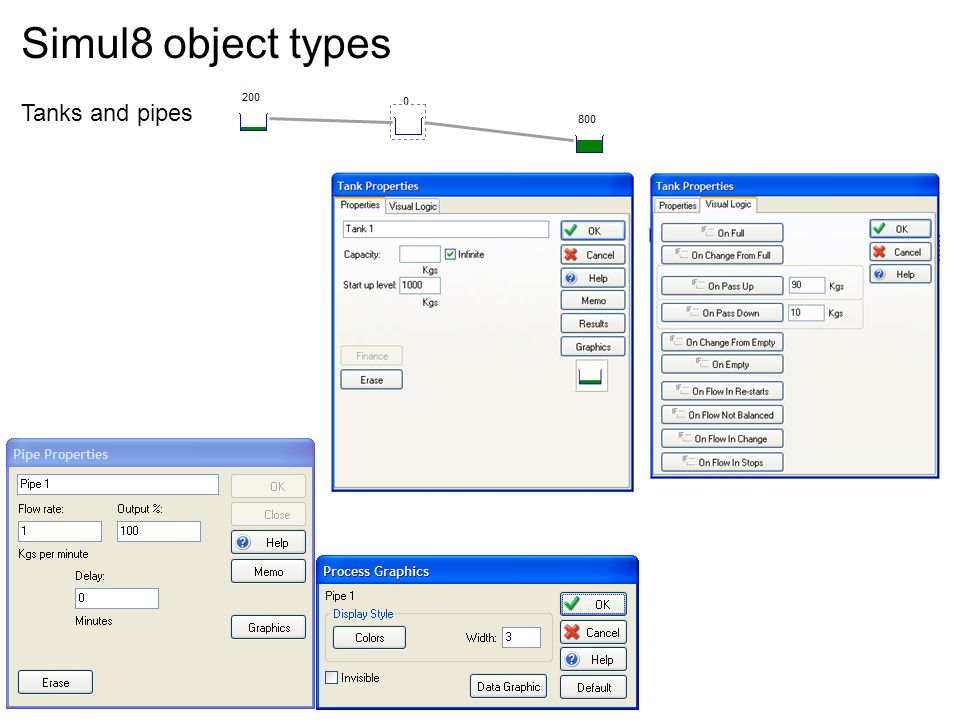This screenshot has height=720, width=960.
Task: Click OK in left Tank Properties dialog
Action: 593,230
